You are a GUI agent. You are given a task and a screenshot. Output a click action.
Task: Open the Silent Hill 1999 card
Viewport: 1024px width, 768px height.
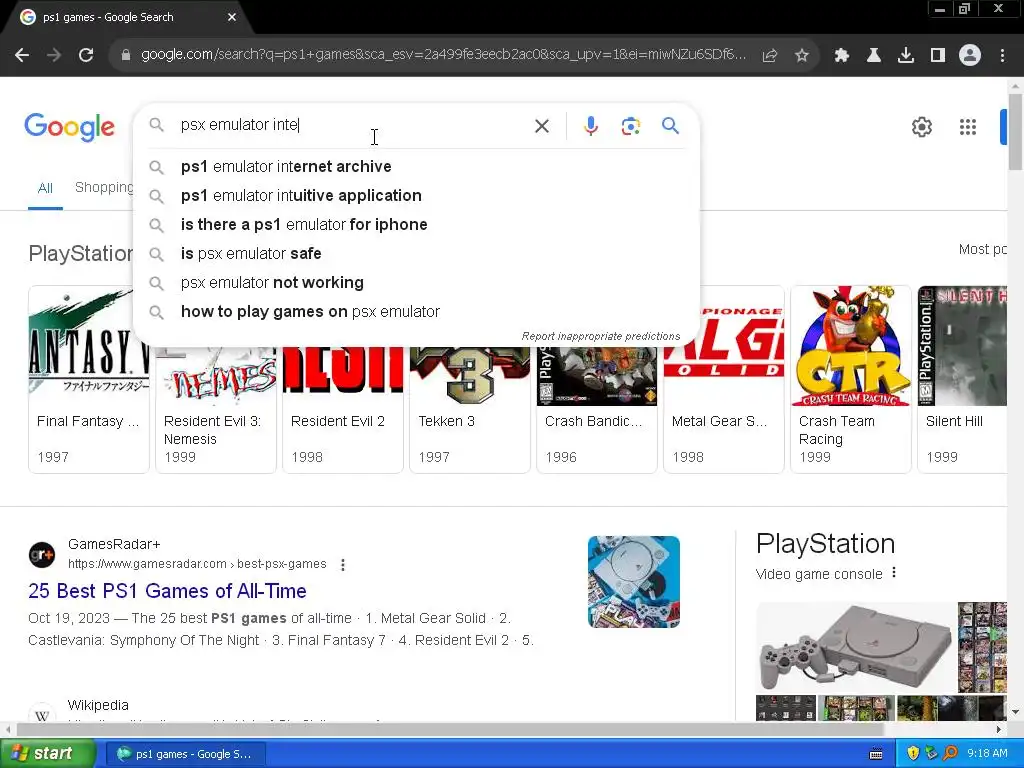[962, 379]
